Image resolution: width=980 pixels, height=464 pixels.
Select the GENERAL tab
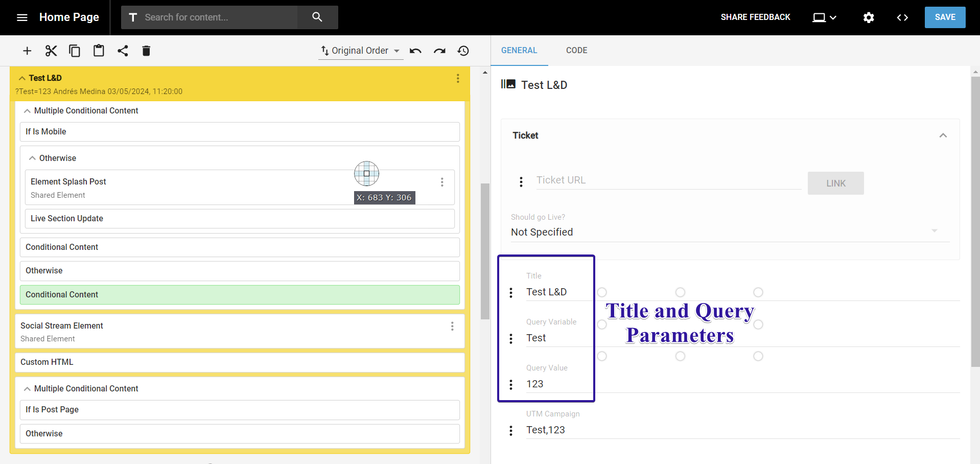click(519, 50)
